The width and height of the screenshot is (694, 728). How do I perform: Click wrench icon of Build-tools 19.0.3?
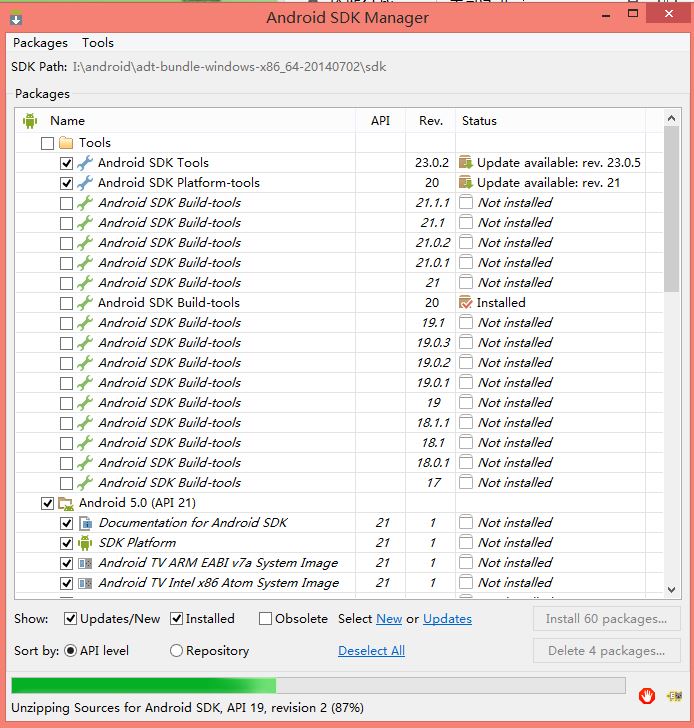[x=84, y=343]
